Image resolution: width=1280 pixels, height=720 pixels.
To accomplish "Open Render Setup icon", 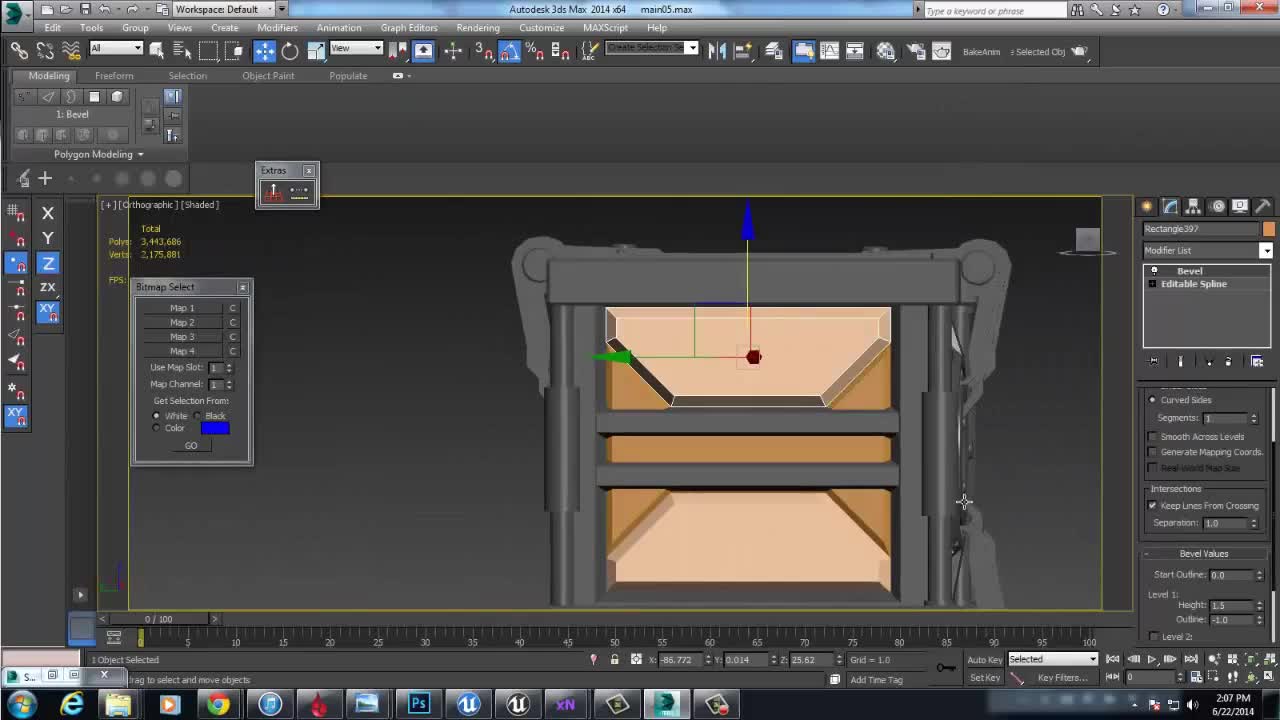I will (916, 51).
